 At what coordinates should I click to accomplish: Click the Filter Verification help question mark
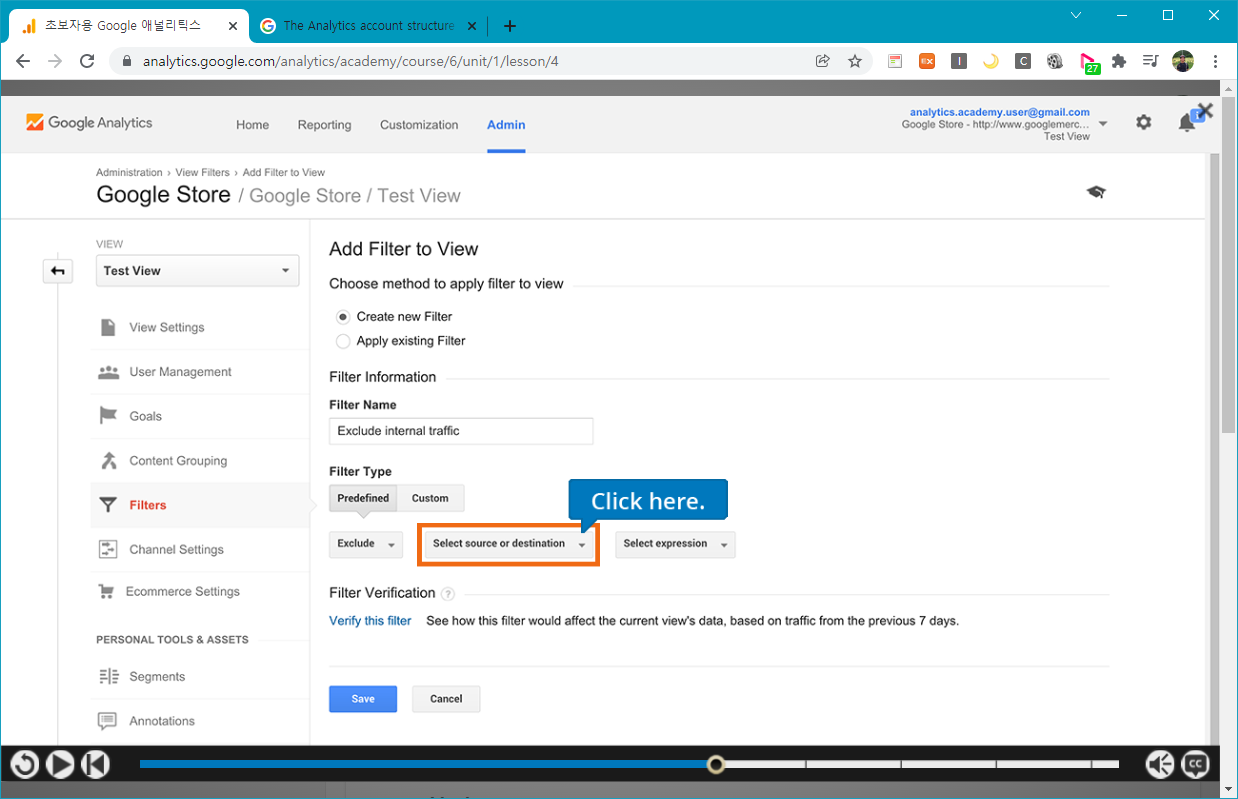447,594
